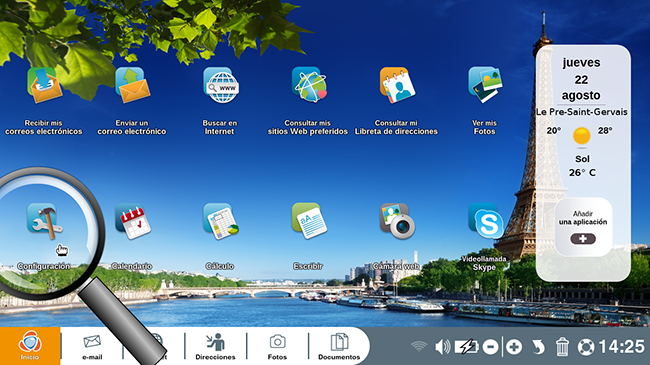Screen dimensions: 650x365
Task: Open the Direcciones tab
Action: 216,347
